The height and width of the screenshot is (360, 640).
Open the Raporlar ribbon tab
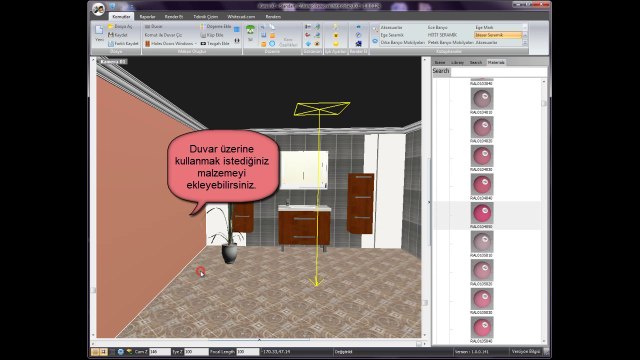coord(147,17)
